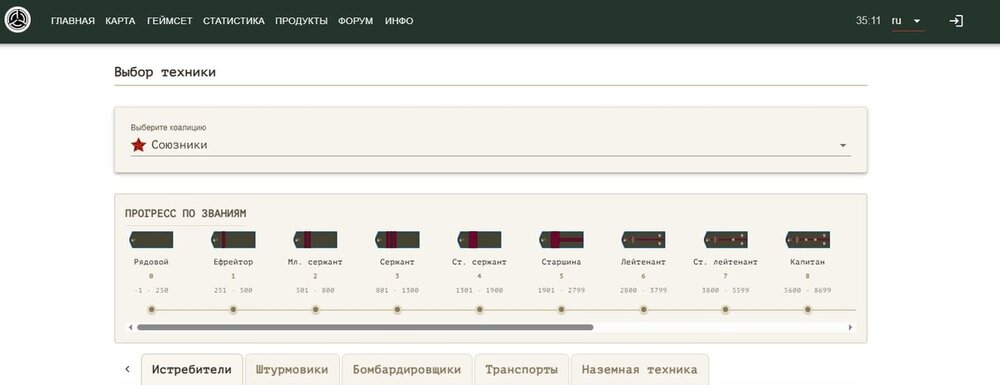Image resolution: width=1000 pixels, height=385 pixels.
Task: Click the scrollbar left arrow
Action: coord(131,327)
